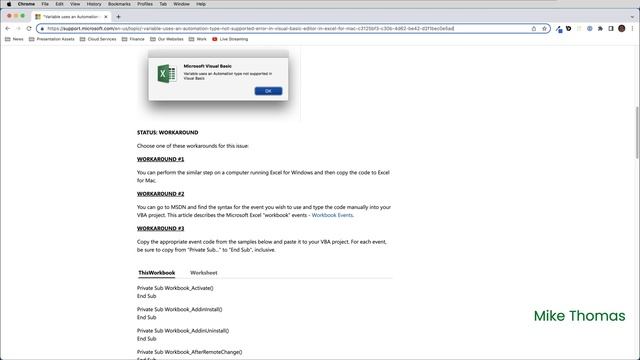Click the pen-and-square extension icon

[x=559, y=29]
